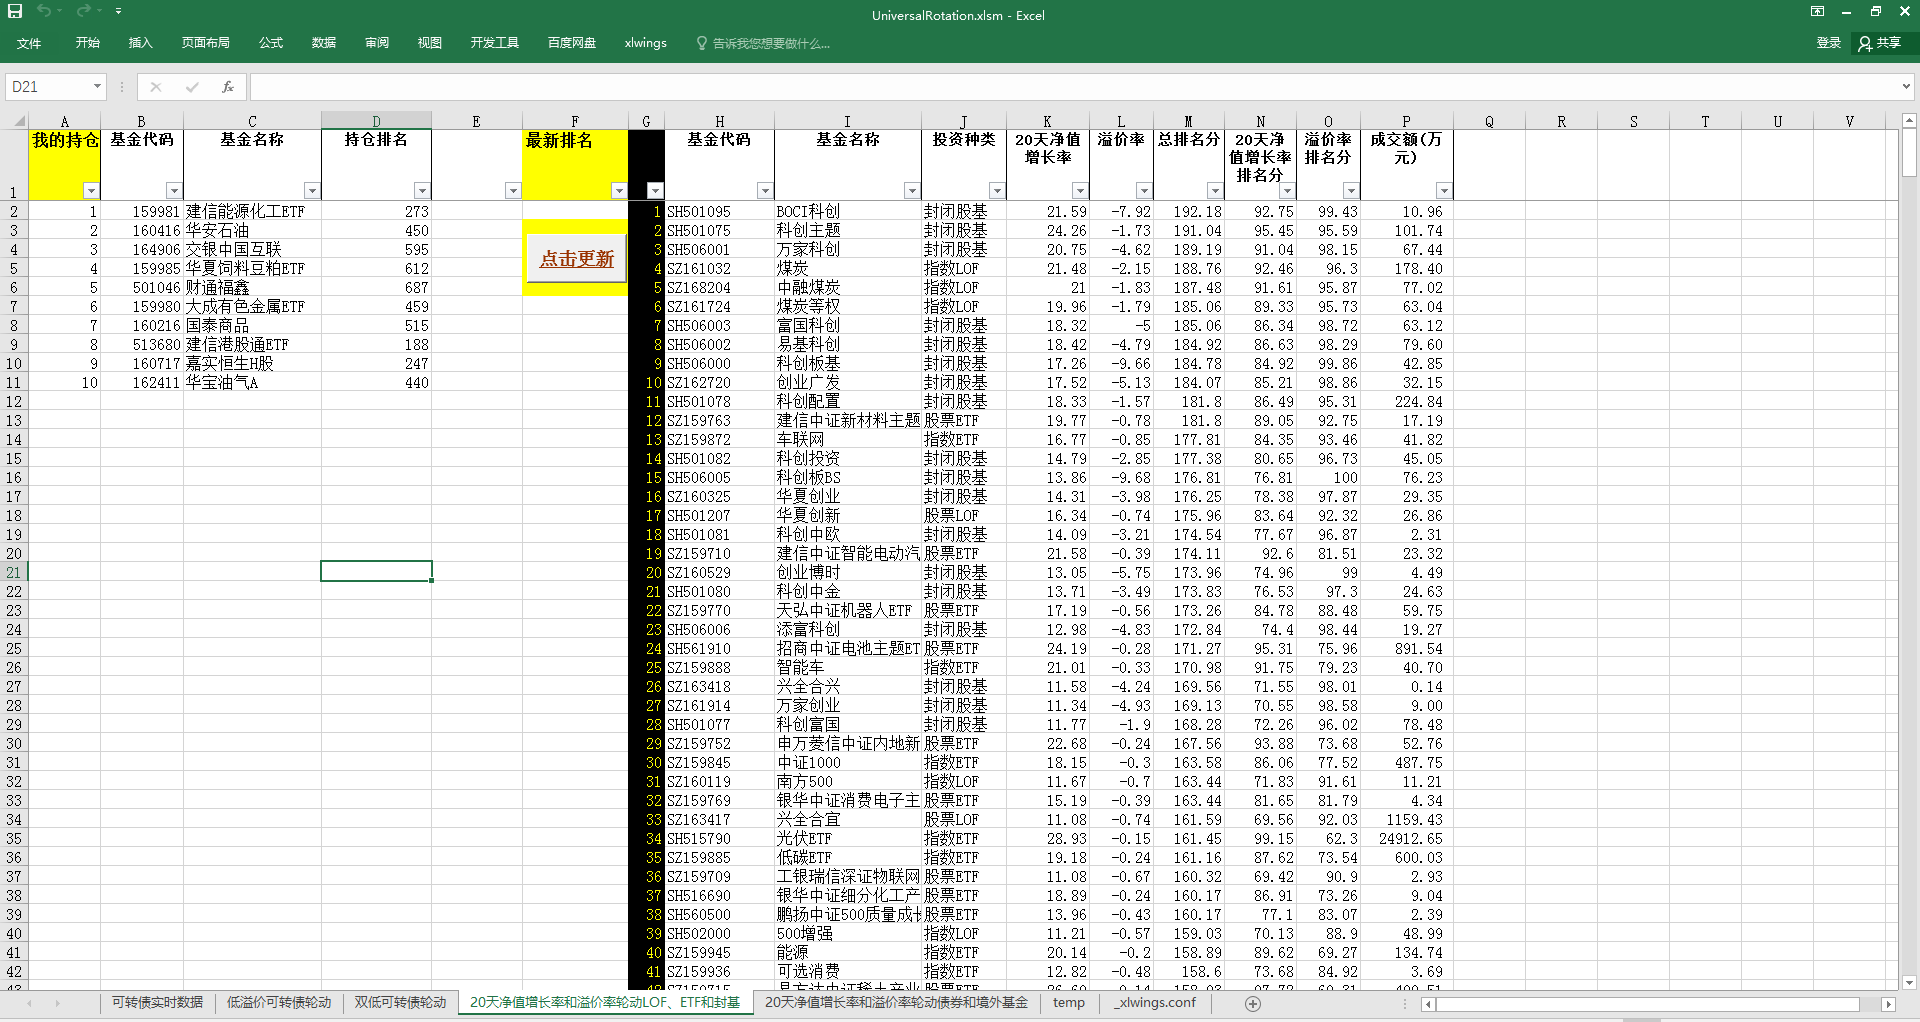The image size is (1920, 1022).
Task: Open the 公式 ribbon tab
Action: coord(270,43)
